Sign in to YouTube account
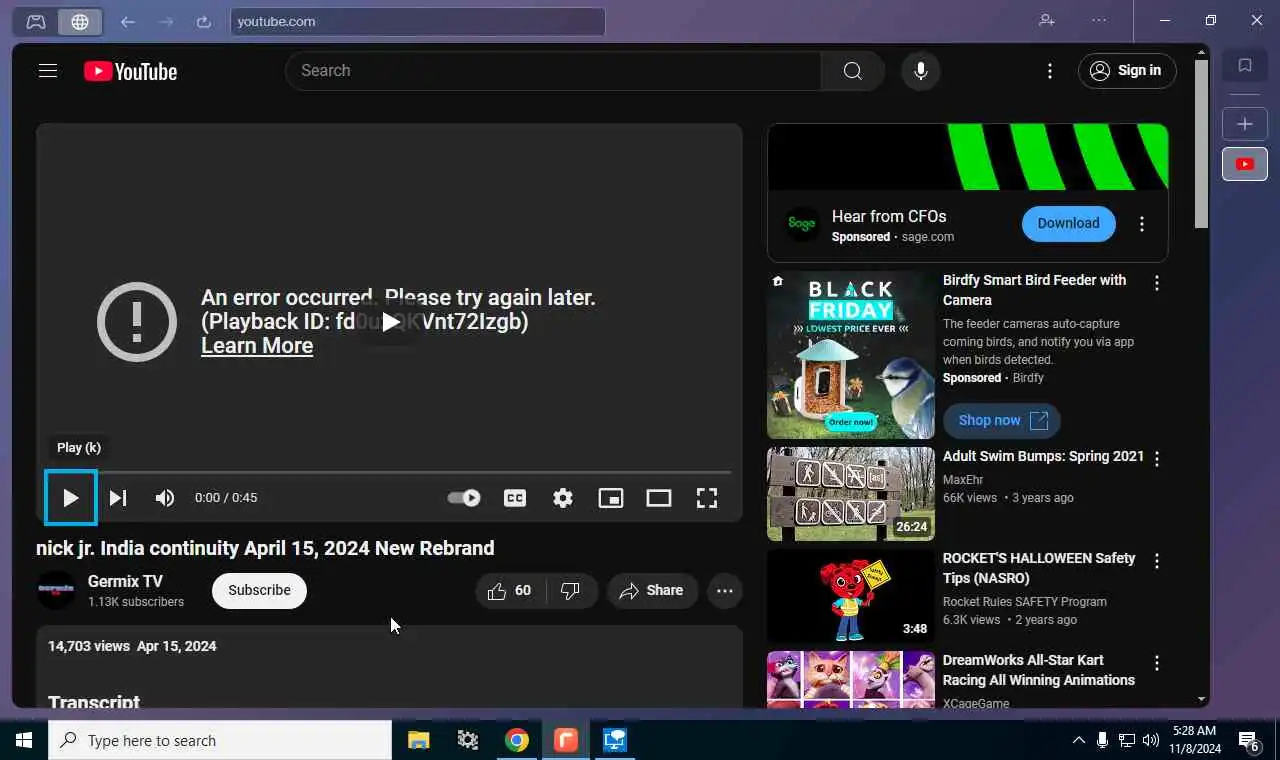 (x=1127, y=71)
